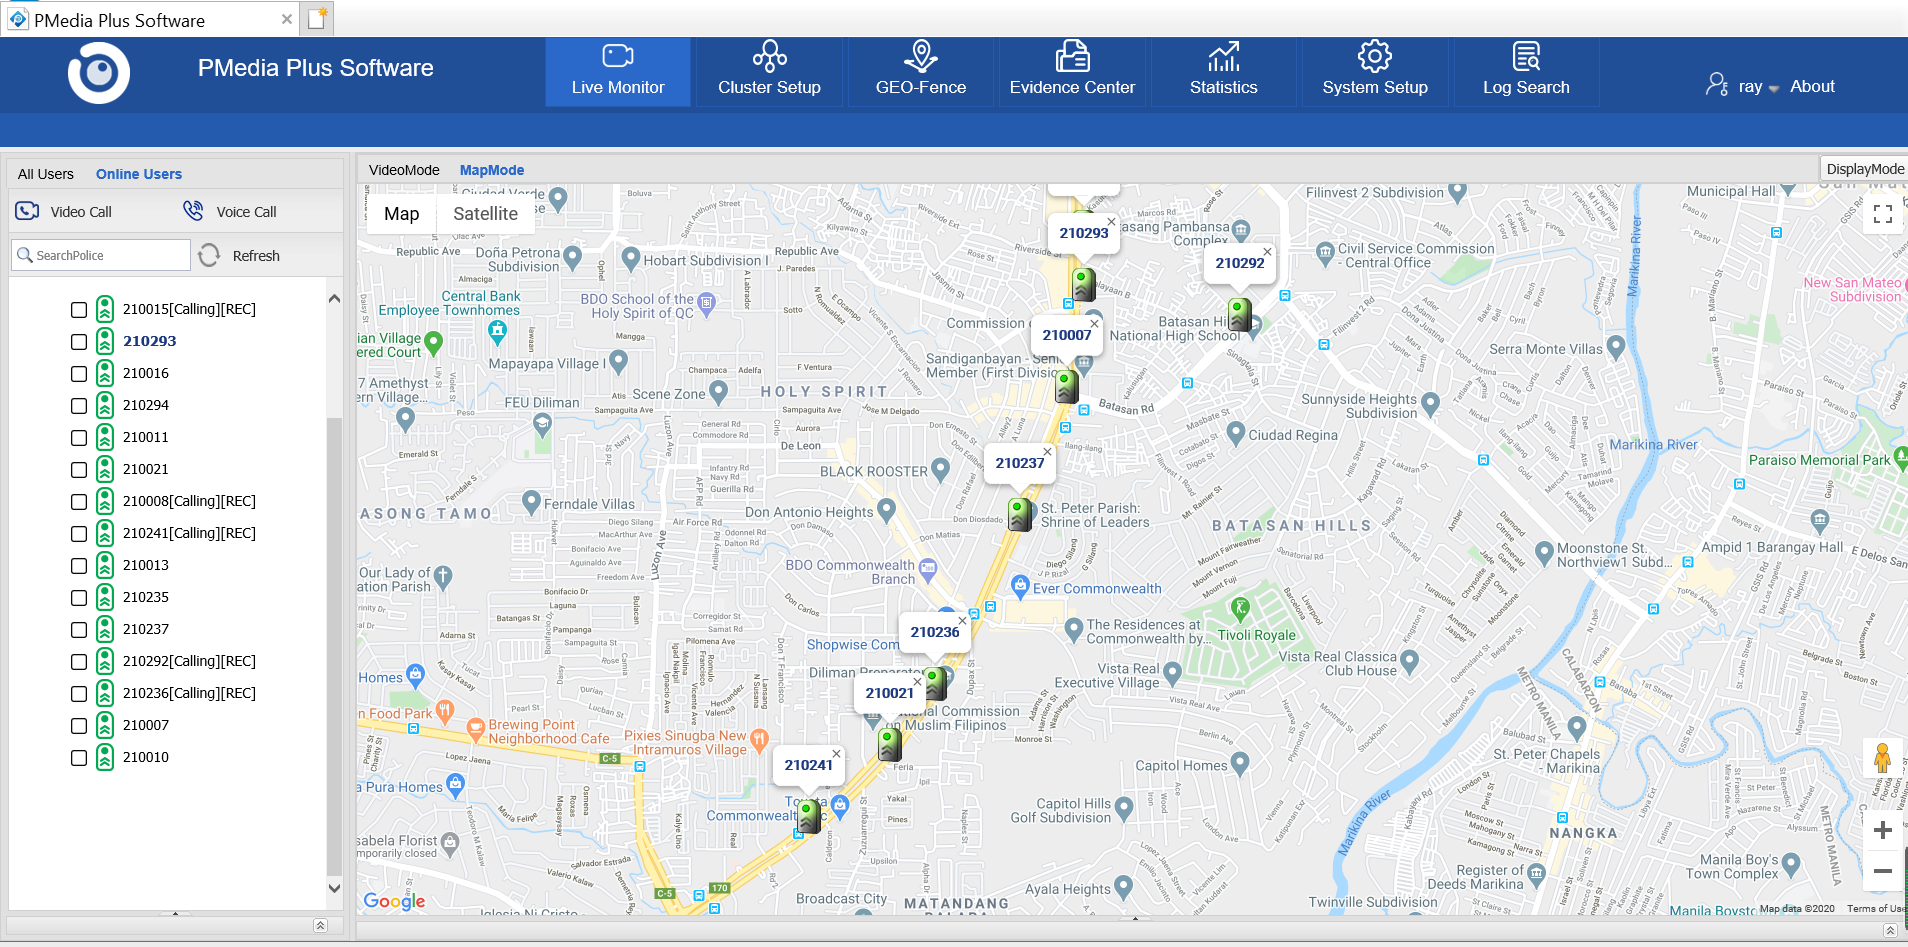Screen dimensions: 1908x947
Task: Check the box for 210241[Calling][REC]
Action: coord(79,534)
